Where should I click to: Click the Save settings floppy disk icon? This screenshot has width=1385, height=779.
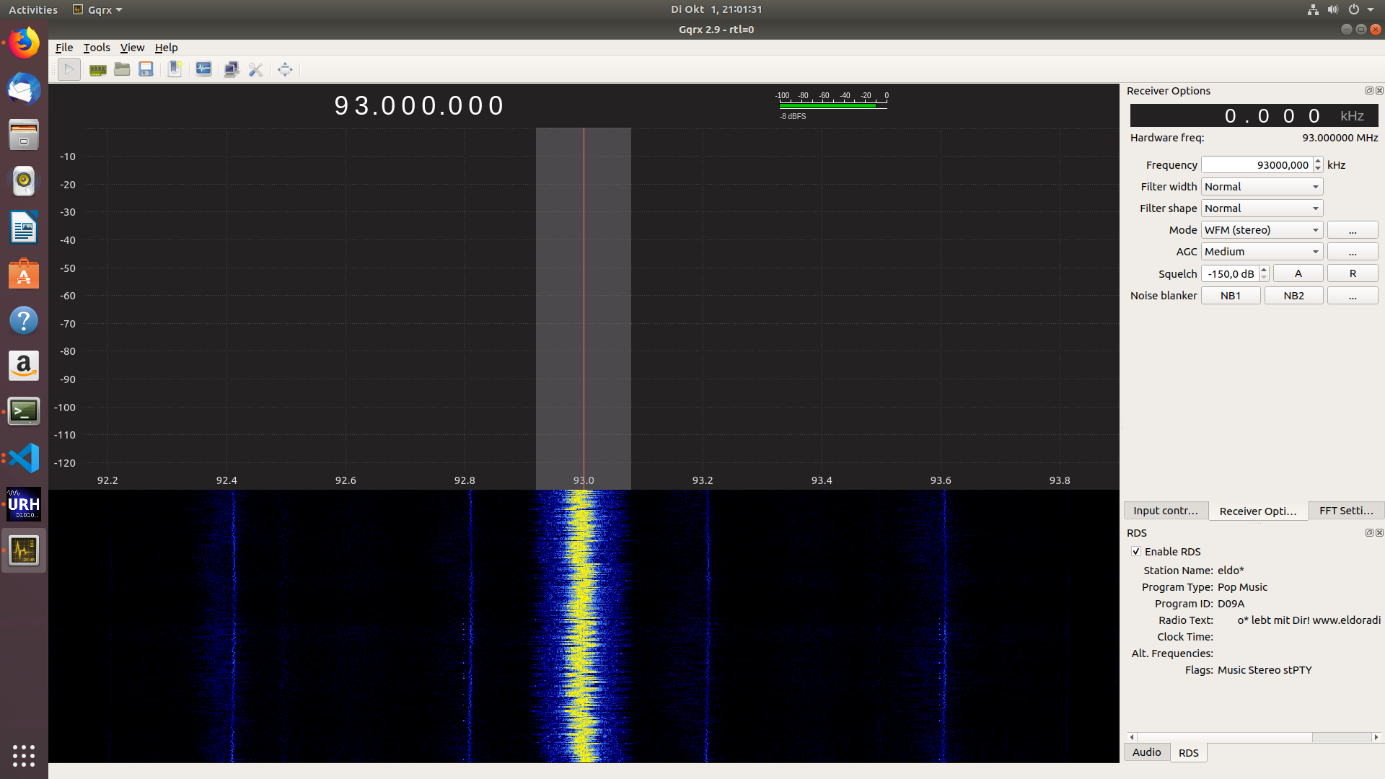click(x=146, y=69)
